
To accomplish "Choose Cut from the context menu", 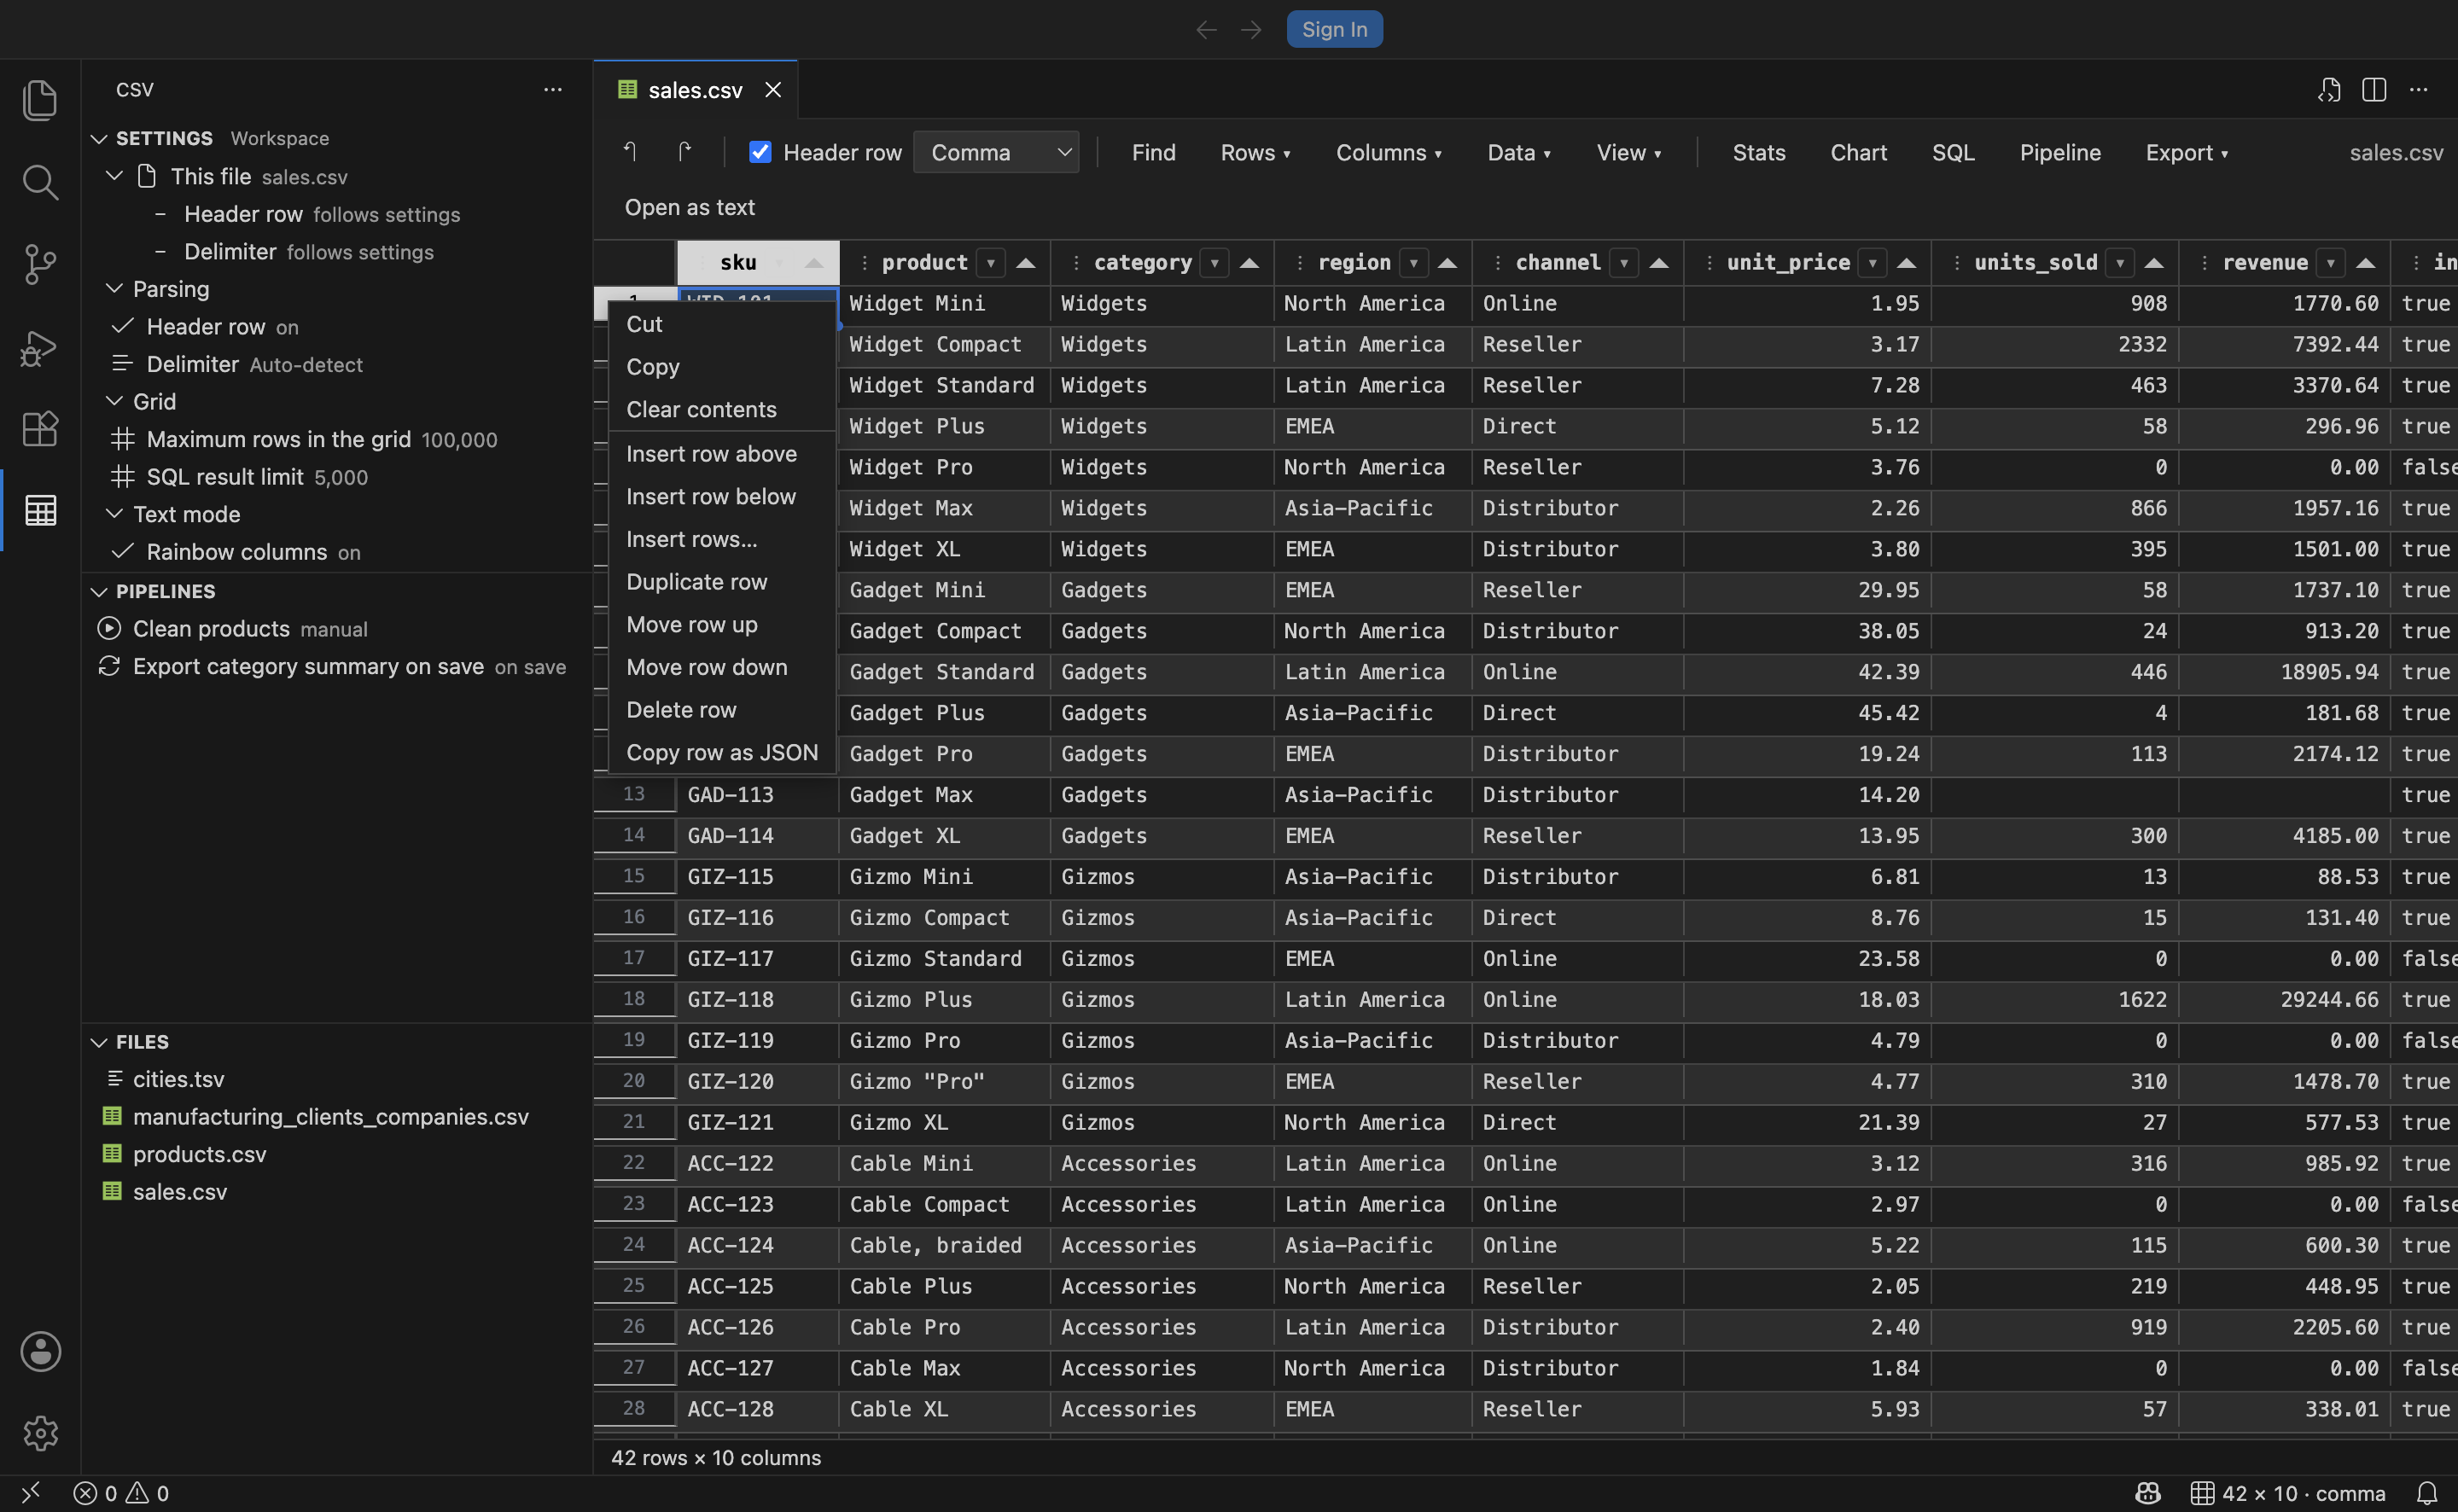I will (722, 324).
